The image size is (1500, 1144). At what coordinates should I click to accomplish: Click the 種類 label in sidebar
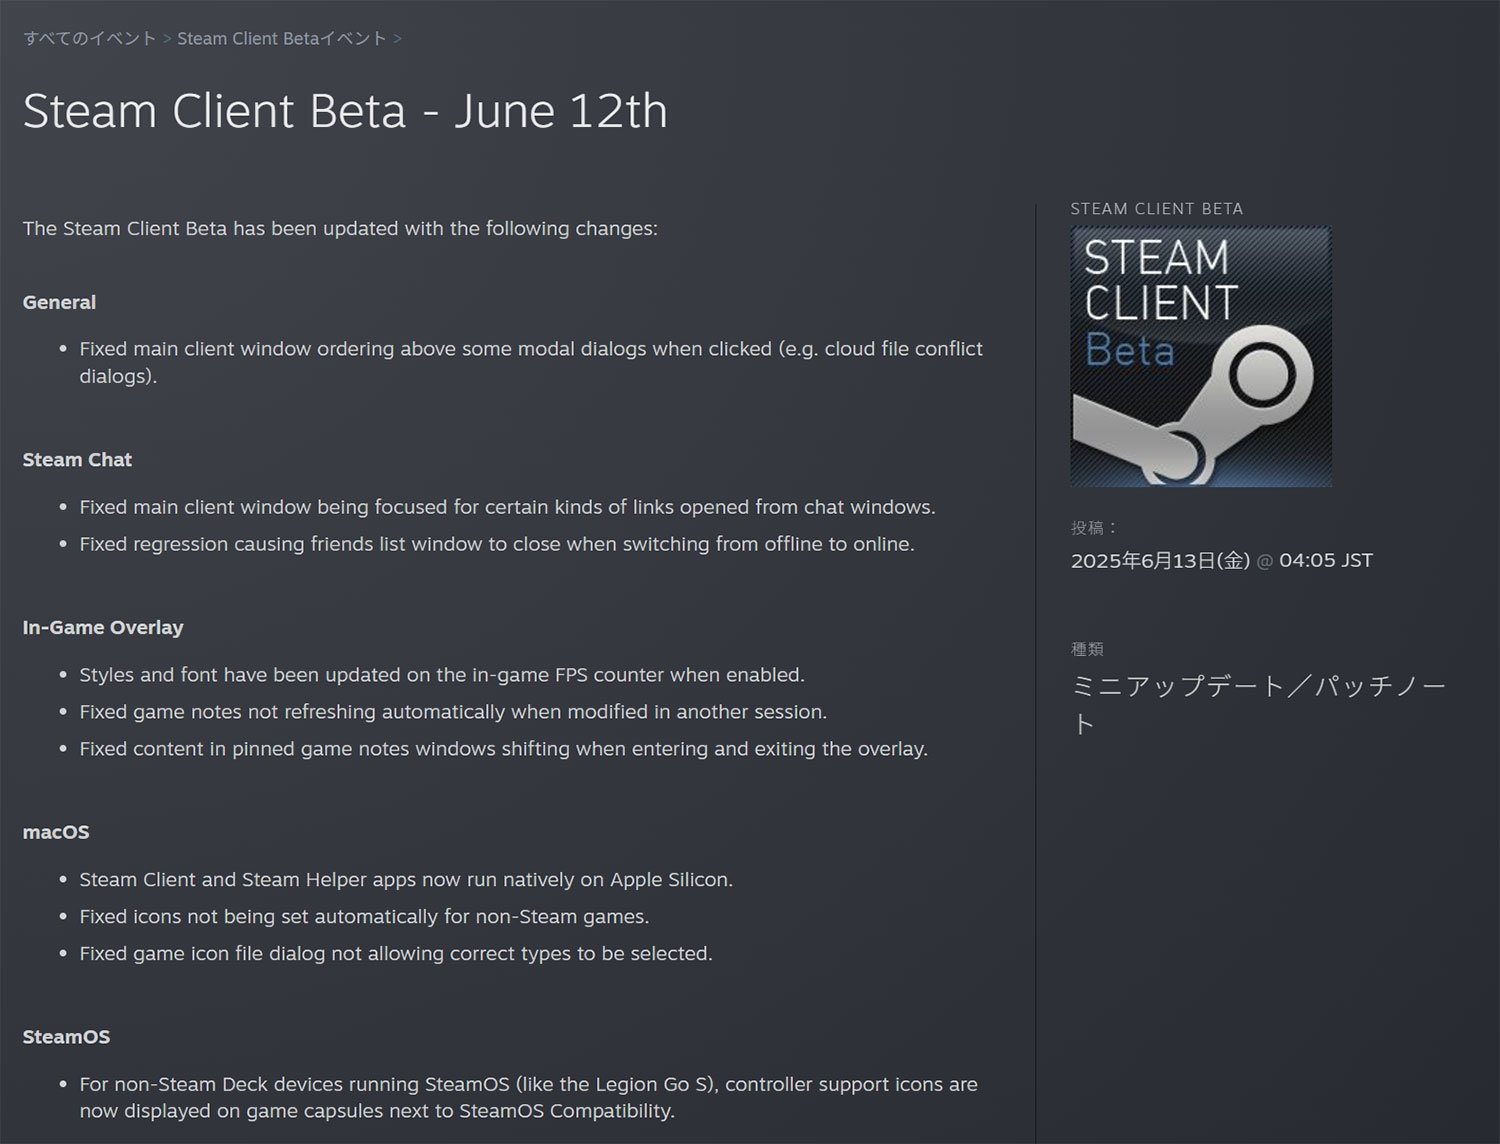[1087, 649]
